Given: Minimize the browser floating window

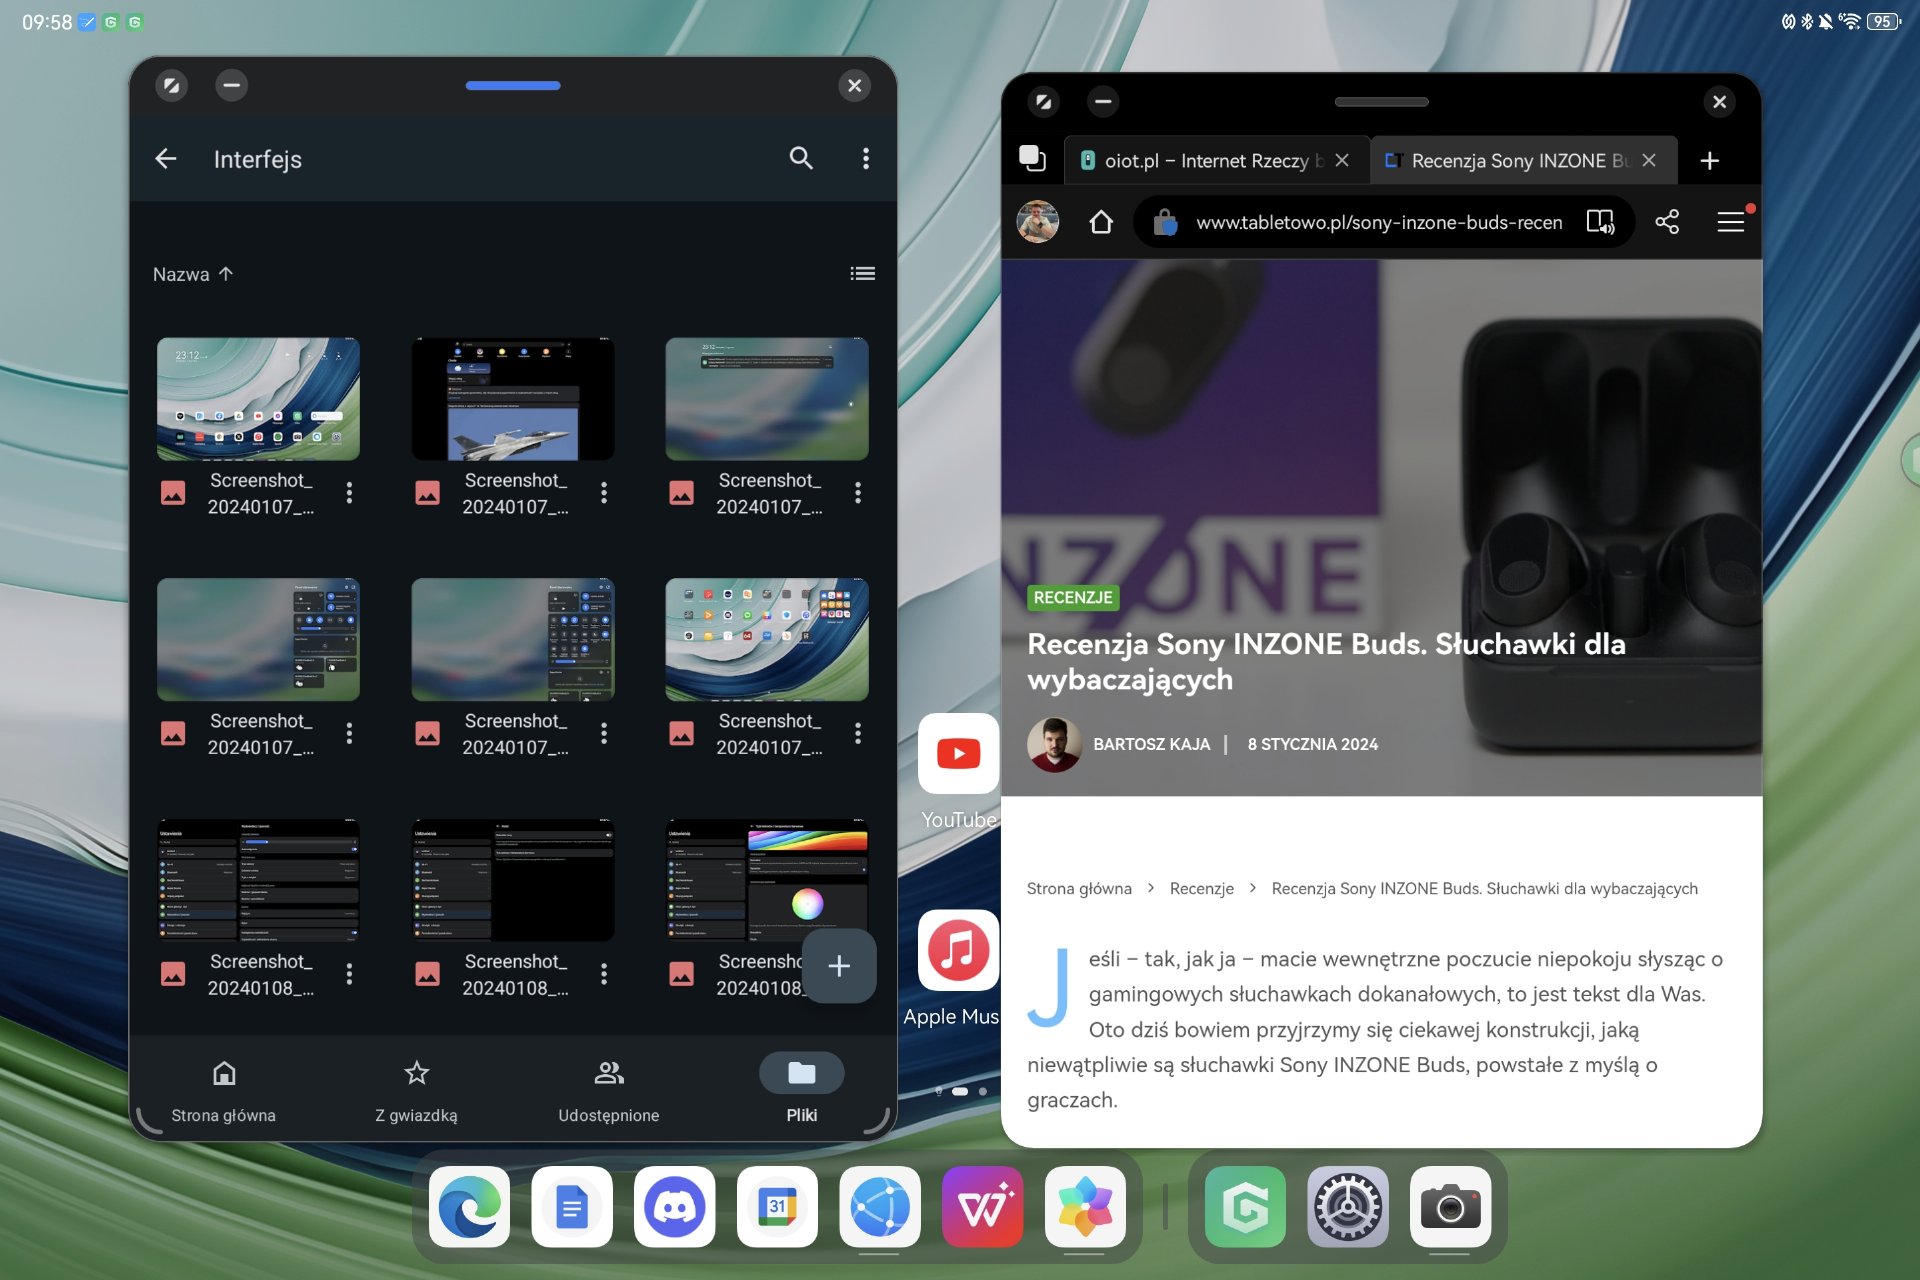Looking at the screenshot, I should tap(1103, 102).
